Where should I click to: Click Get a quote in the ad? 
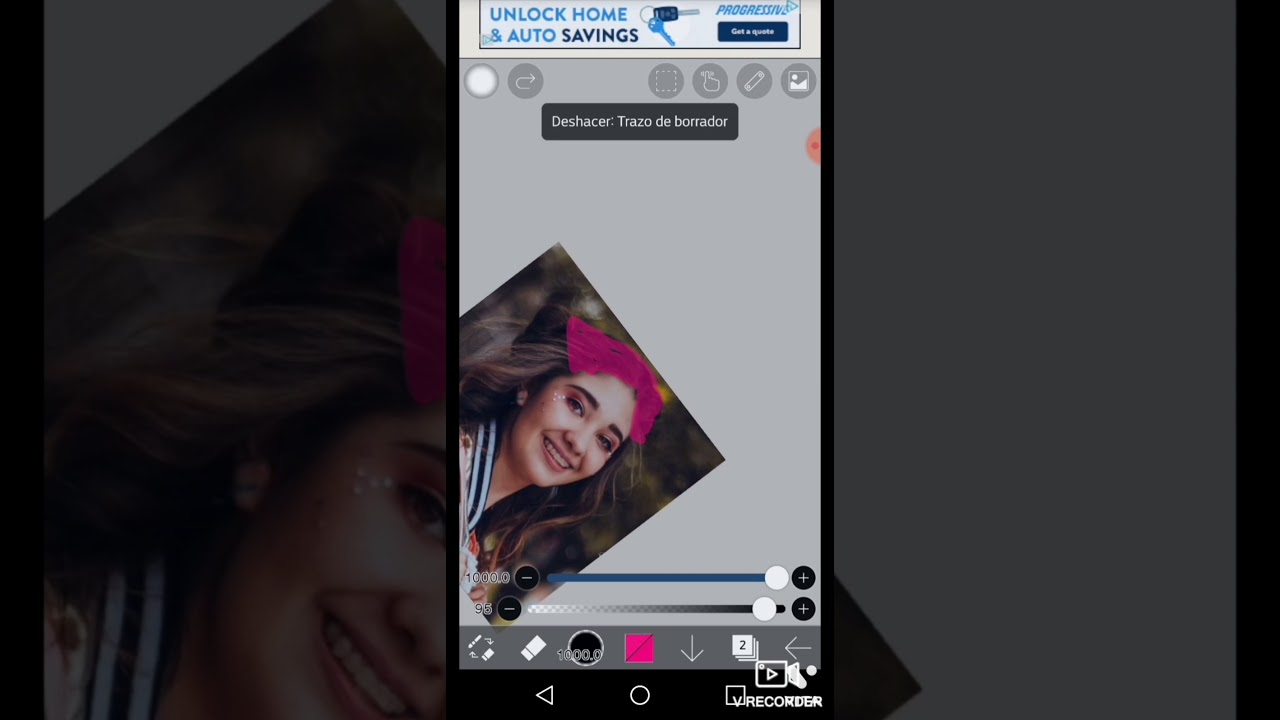pyautogui.click(x=752, y=31)
